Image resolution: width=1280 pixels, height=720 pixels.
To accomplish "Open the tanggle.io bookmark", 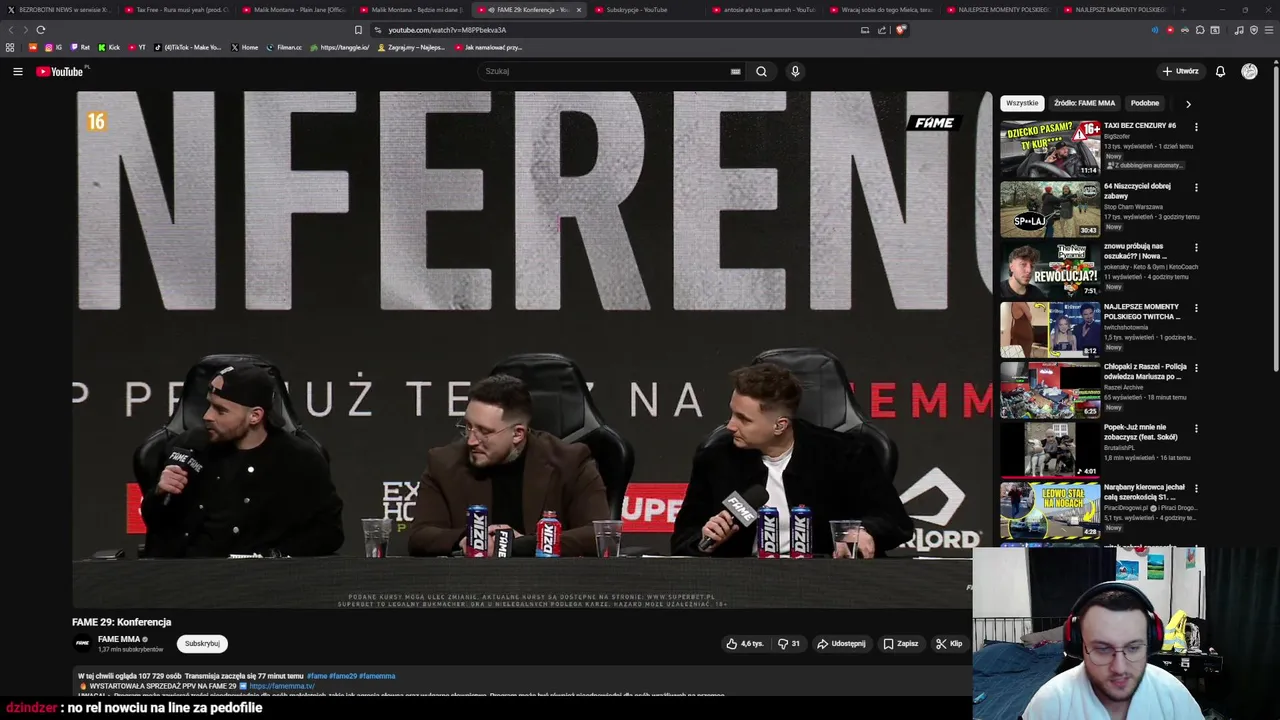I will [340, 47].
